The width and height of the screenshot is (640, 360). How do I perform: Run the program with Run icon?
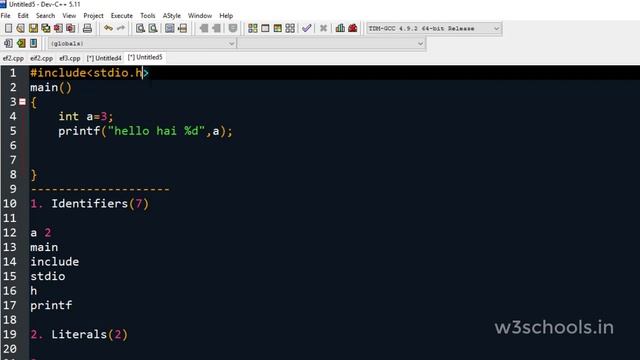pos(265,28)
